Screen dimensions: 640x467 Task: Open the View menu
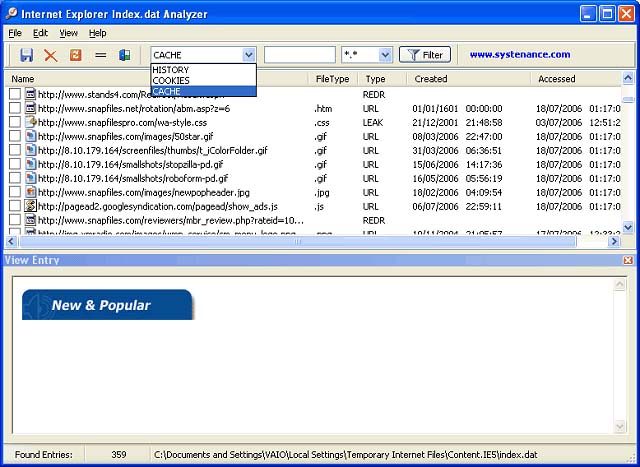pyautogui.click(x=68, y=33)
